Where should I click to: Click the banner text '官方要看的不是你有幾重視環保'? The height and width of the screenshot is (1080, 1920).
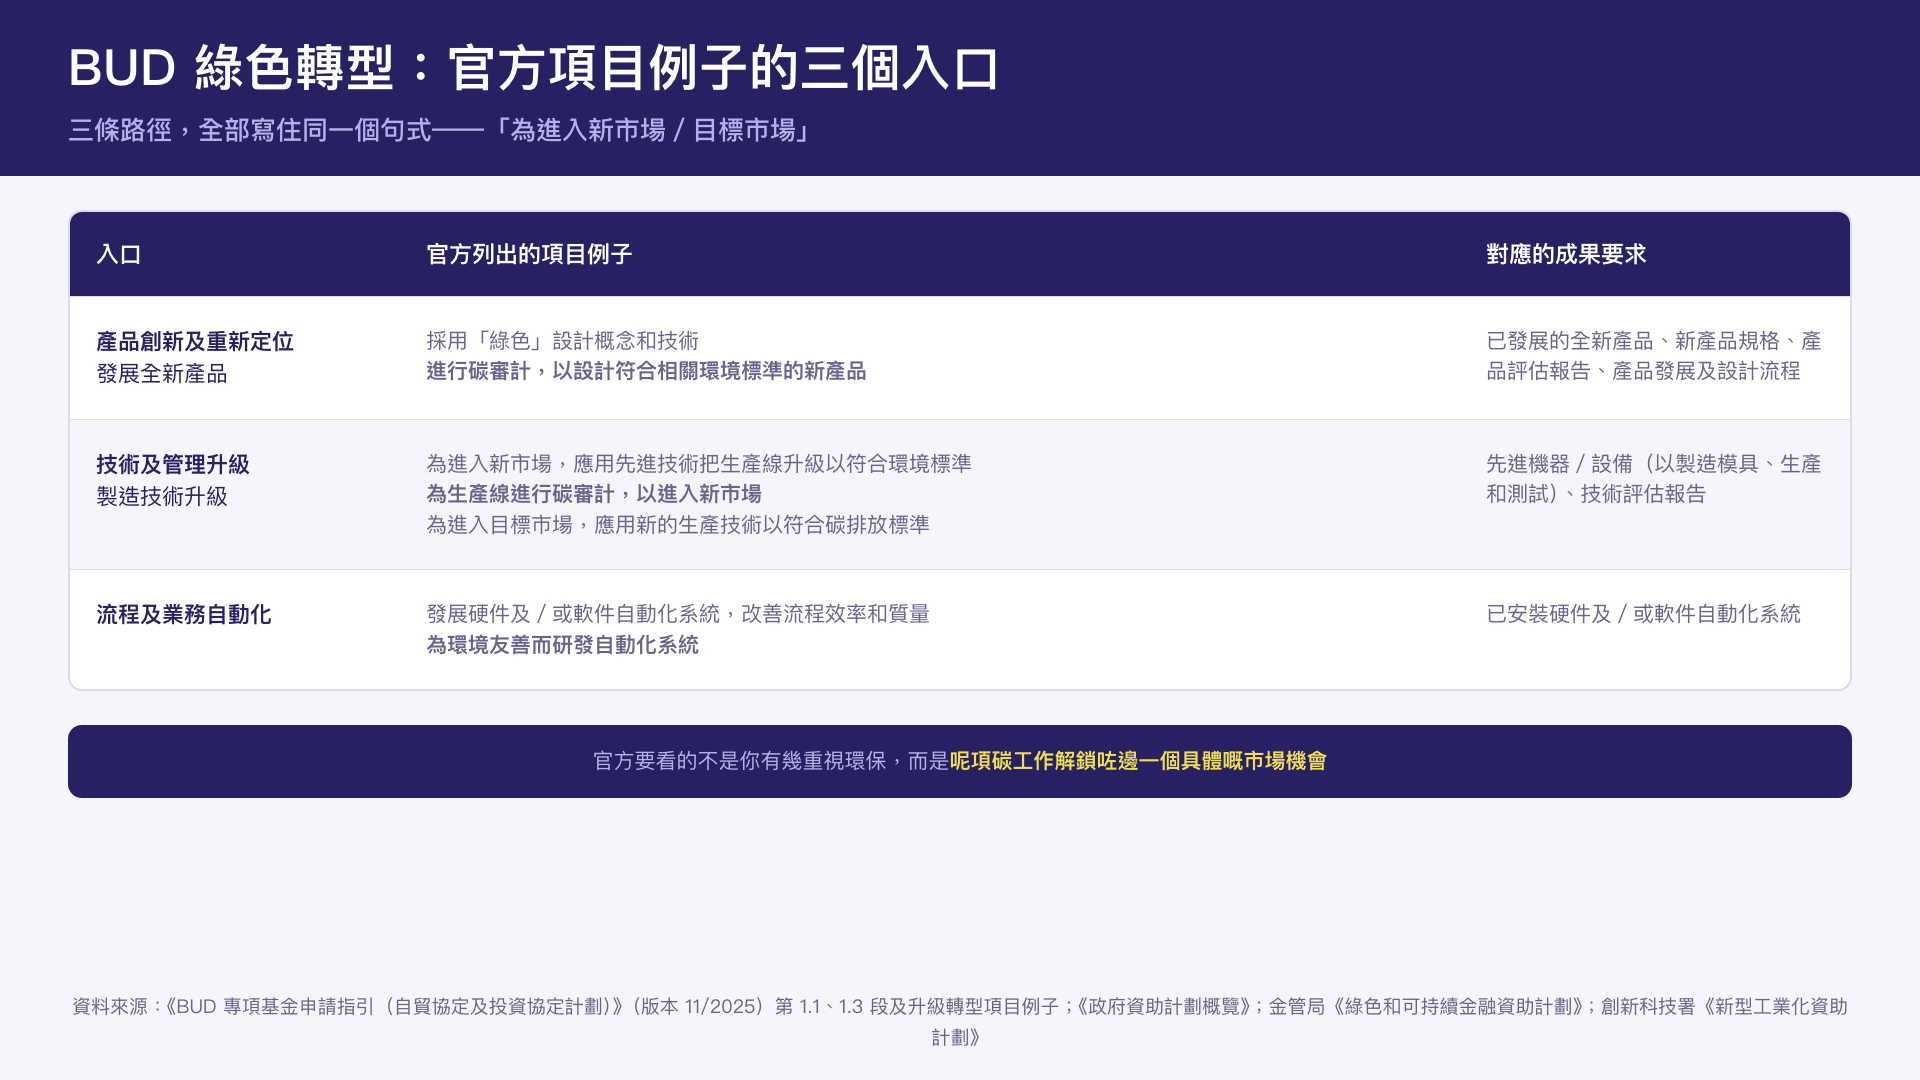[x=740, y=761]
